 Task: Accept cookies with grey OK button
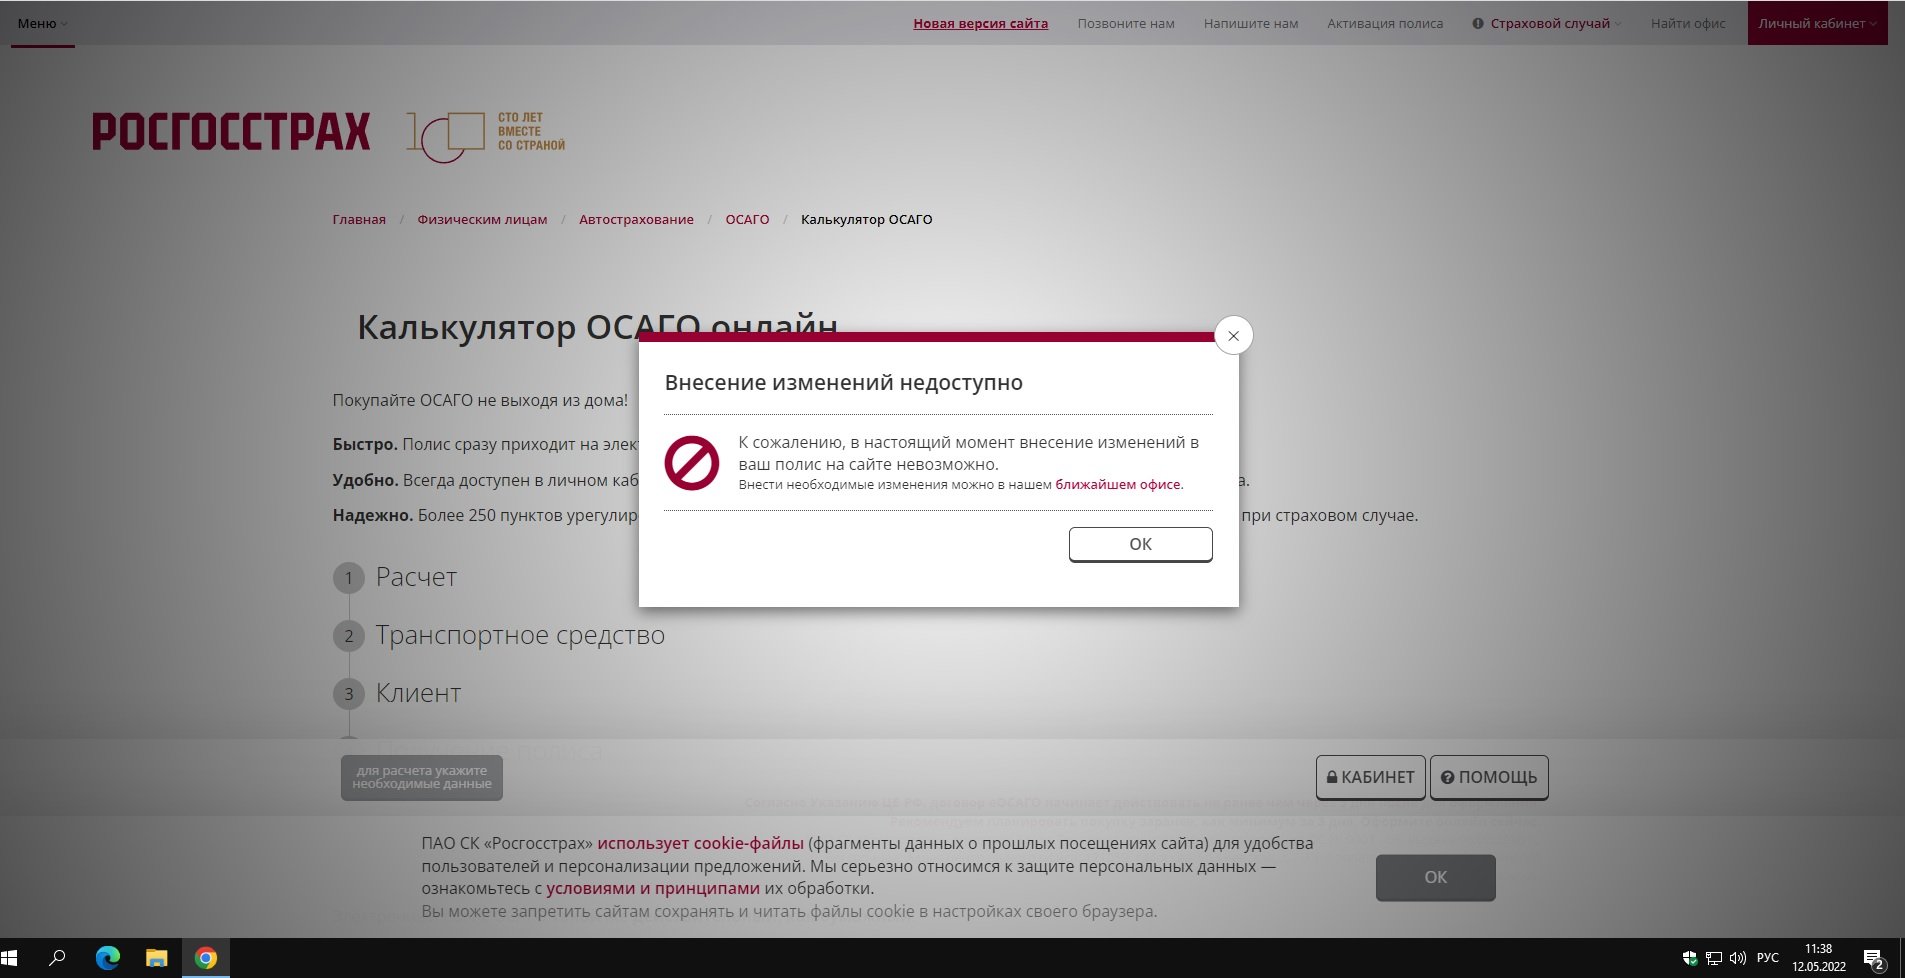point(1435,877)
